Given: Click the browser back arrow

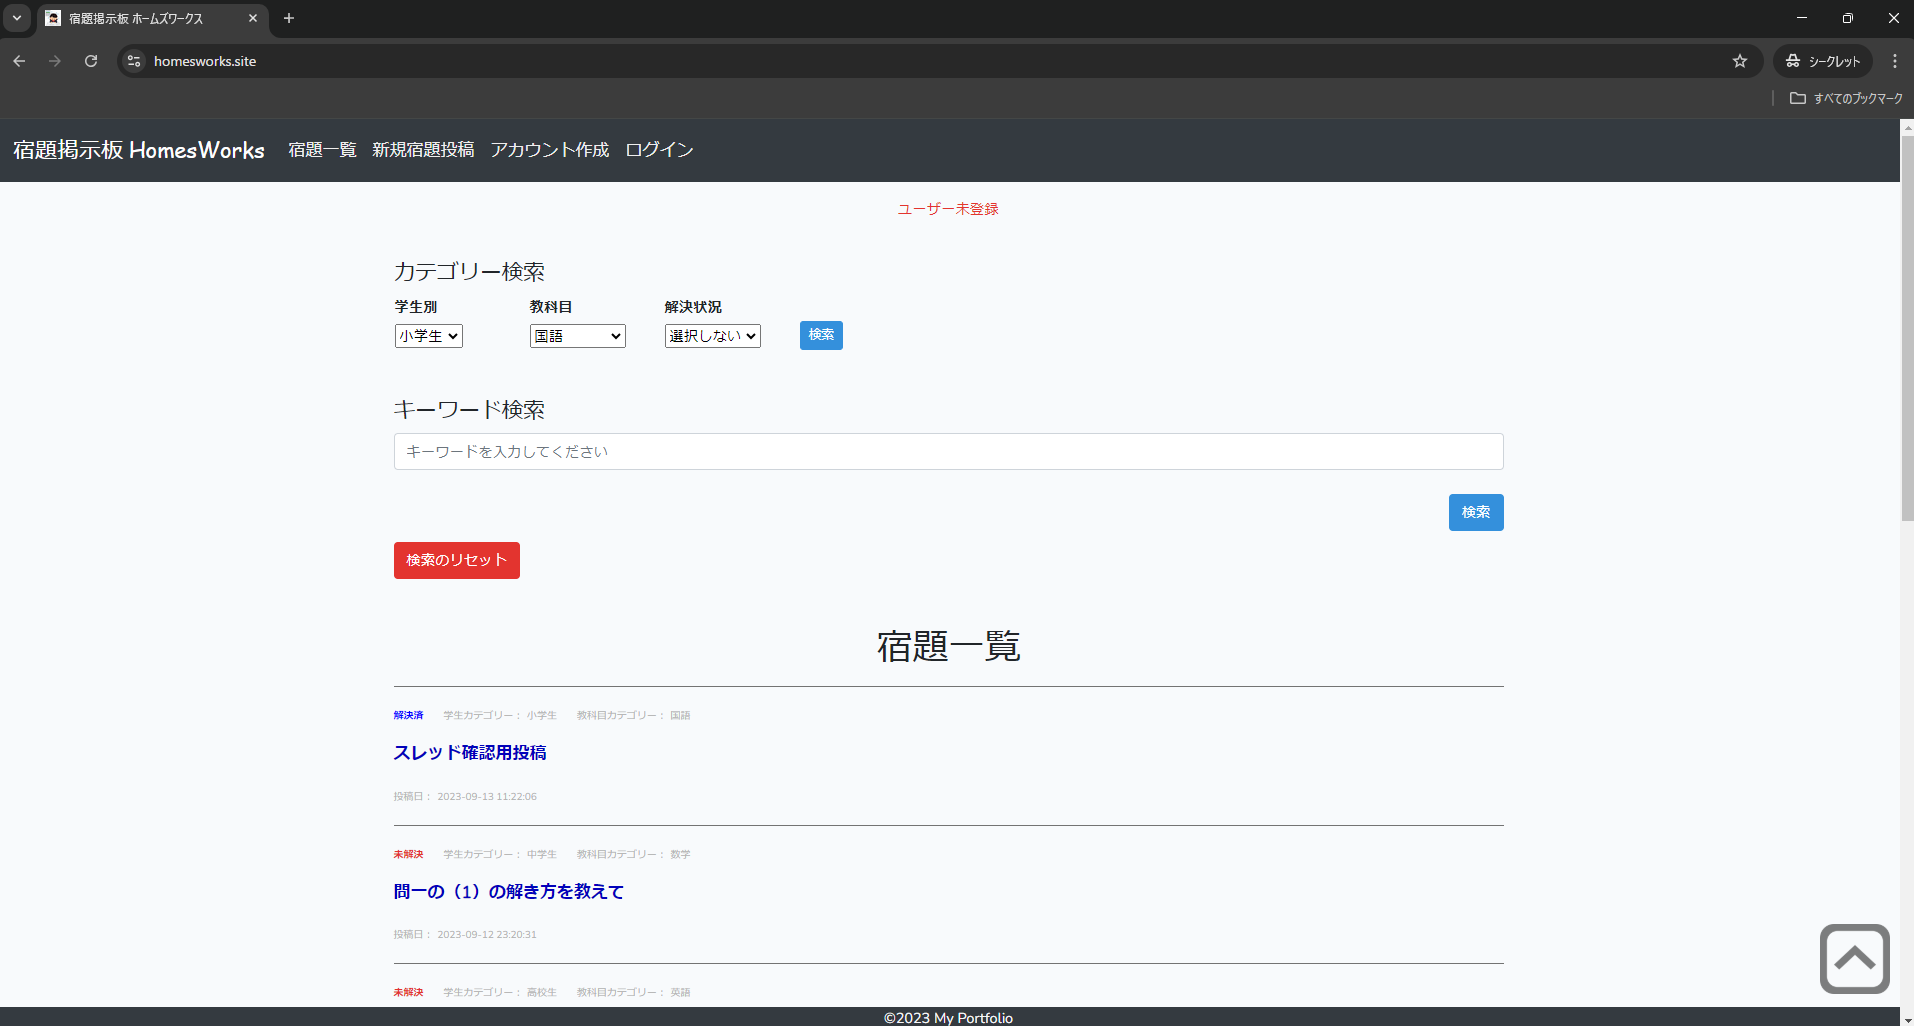Looking at the screenshot, I should pos(19,61).
